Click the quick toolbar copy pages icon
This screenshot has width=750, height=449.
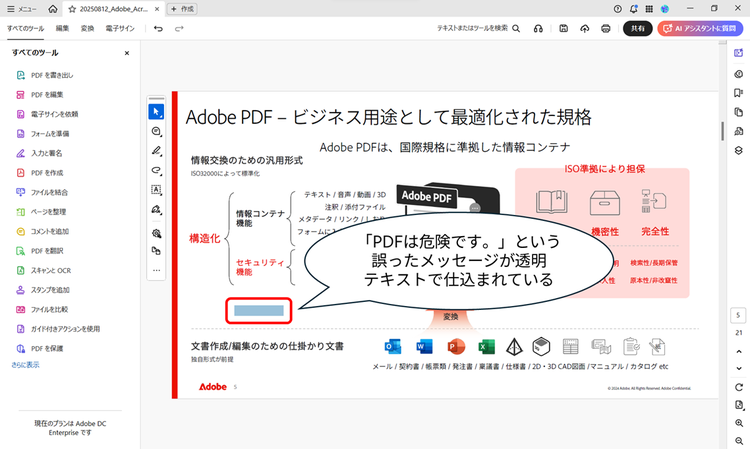[156, 251]
